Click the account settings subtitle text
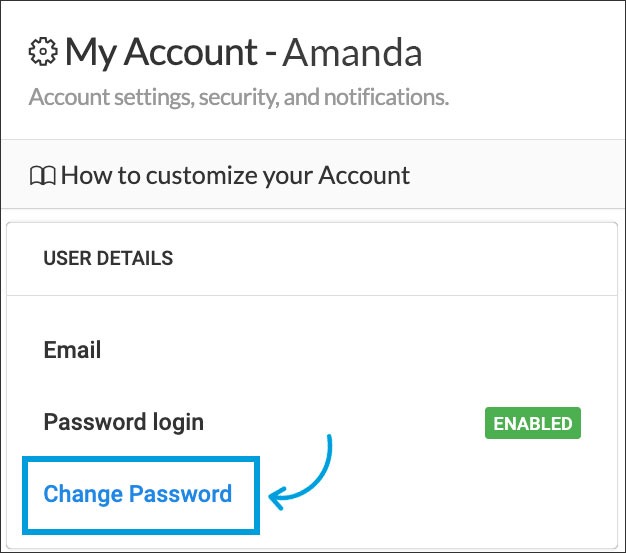626x553 pixels. [x=239, y=98]
